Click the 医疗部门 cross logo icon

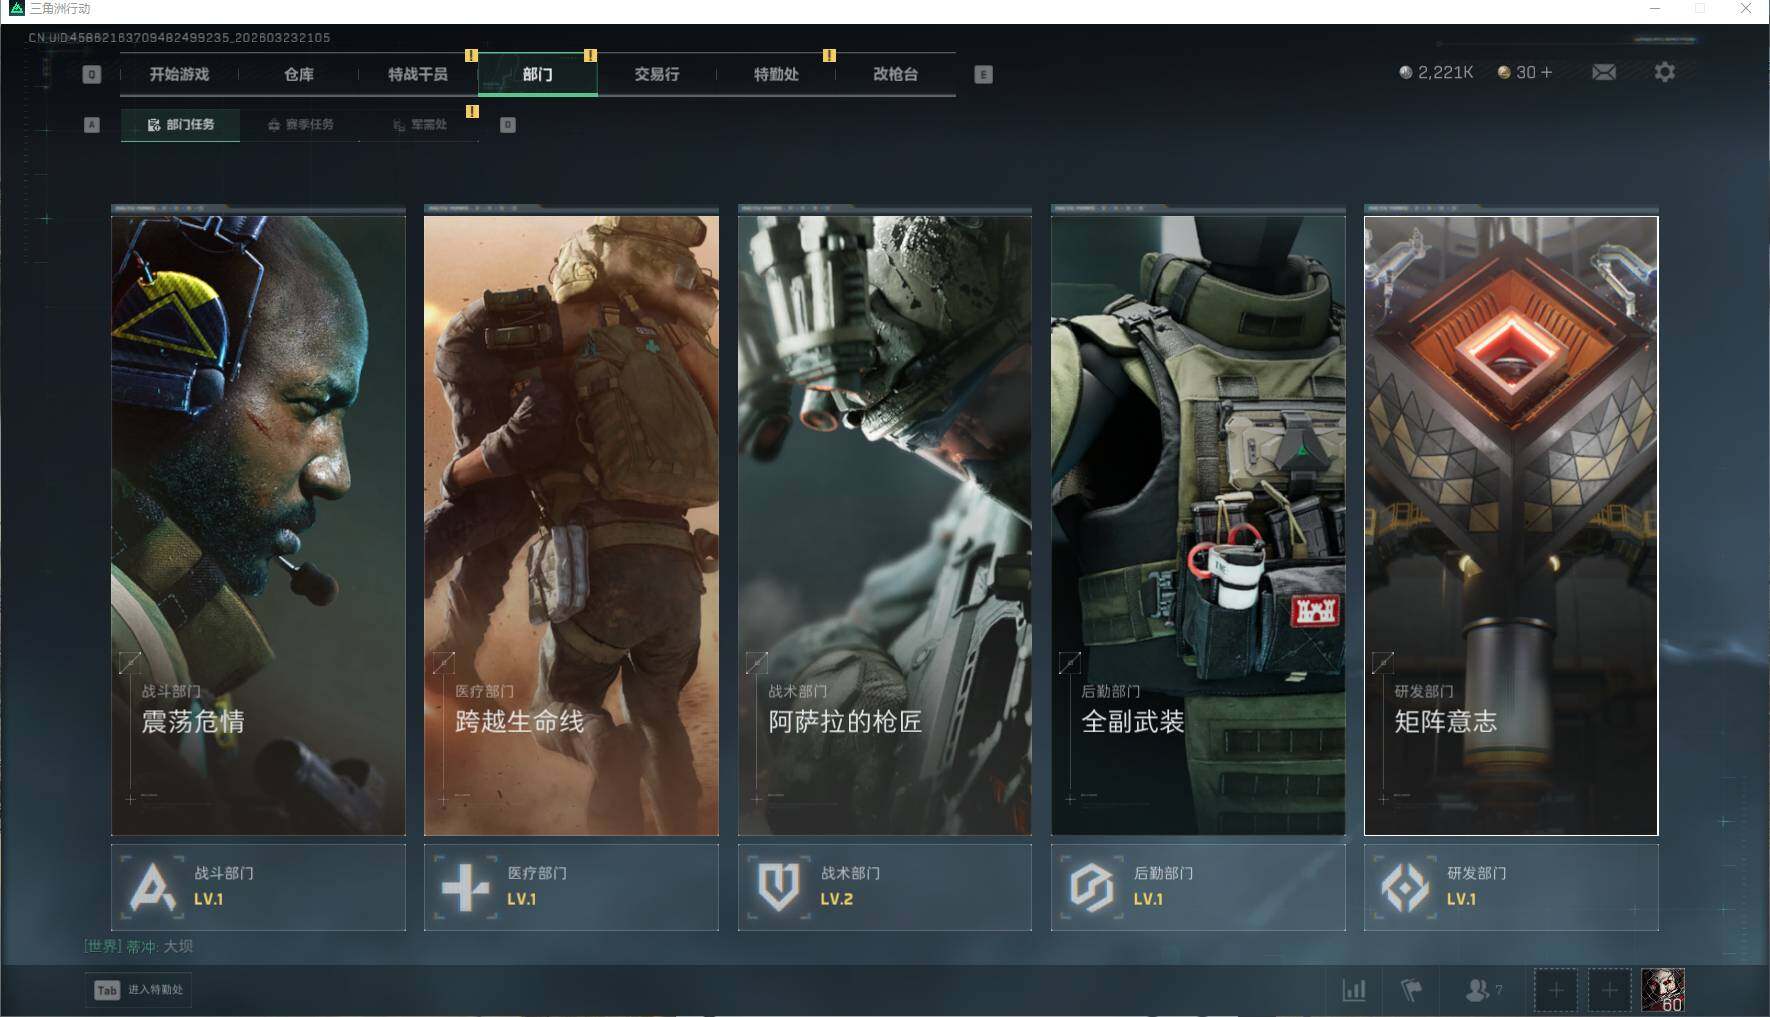[465, 887]
